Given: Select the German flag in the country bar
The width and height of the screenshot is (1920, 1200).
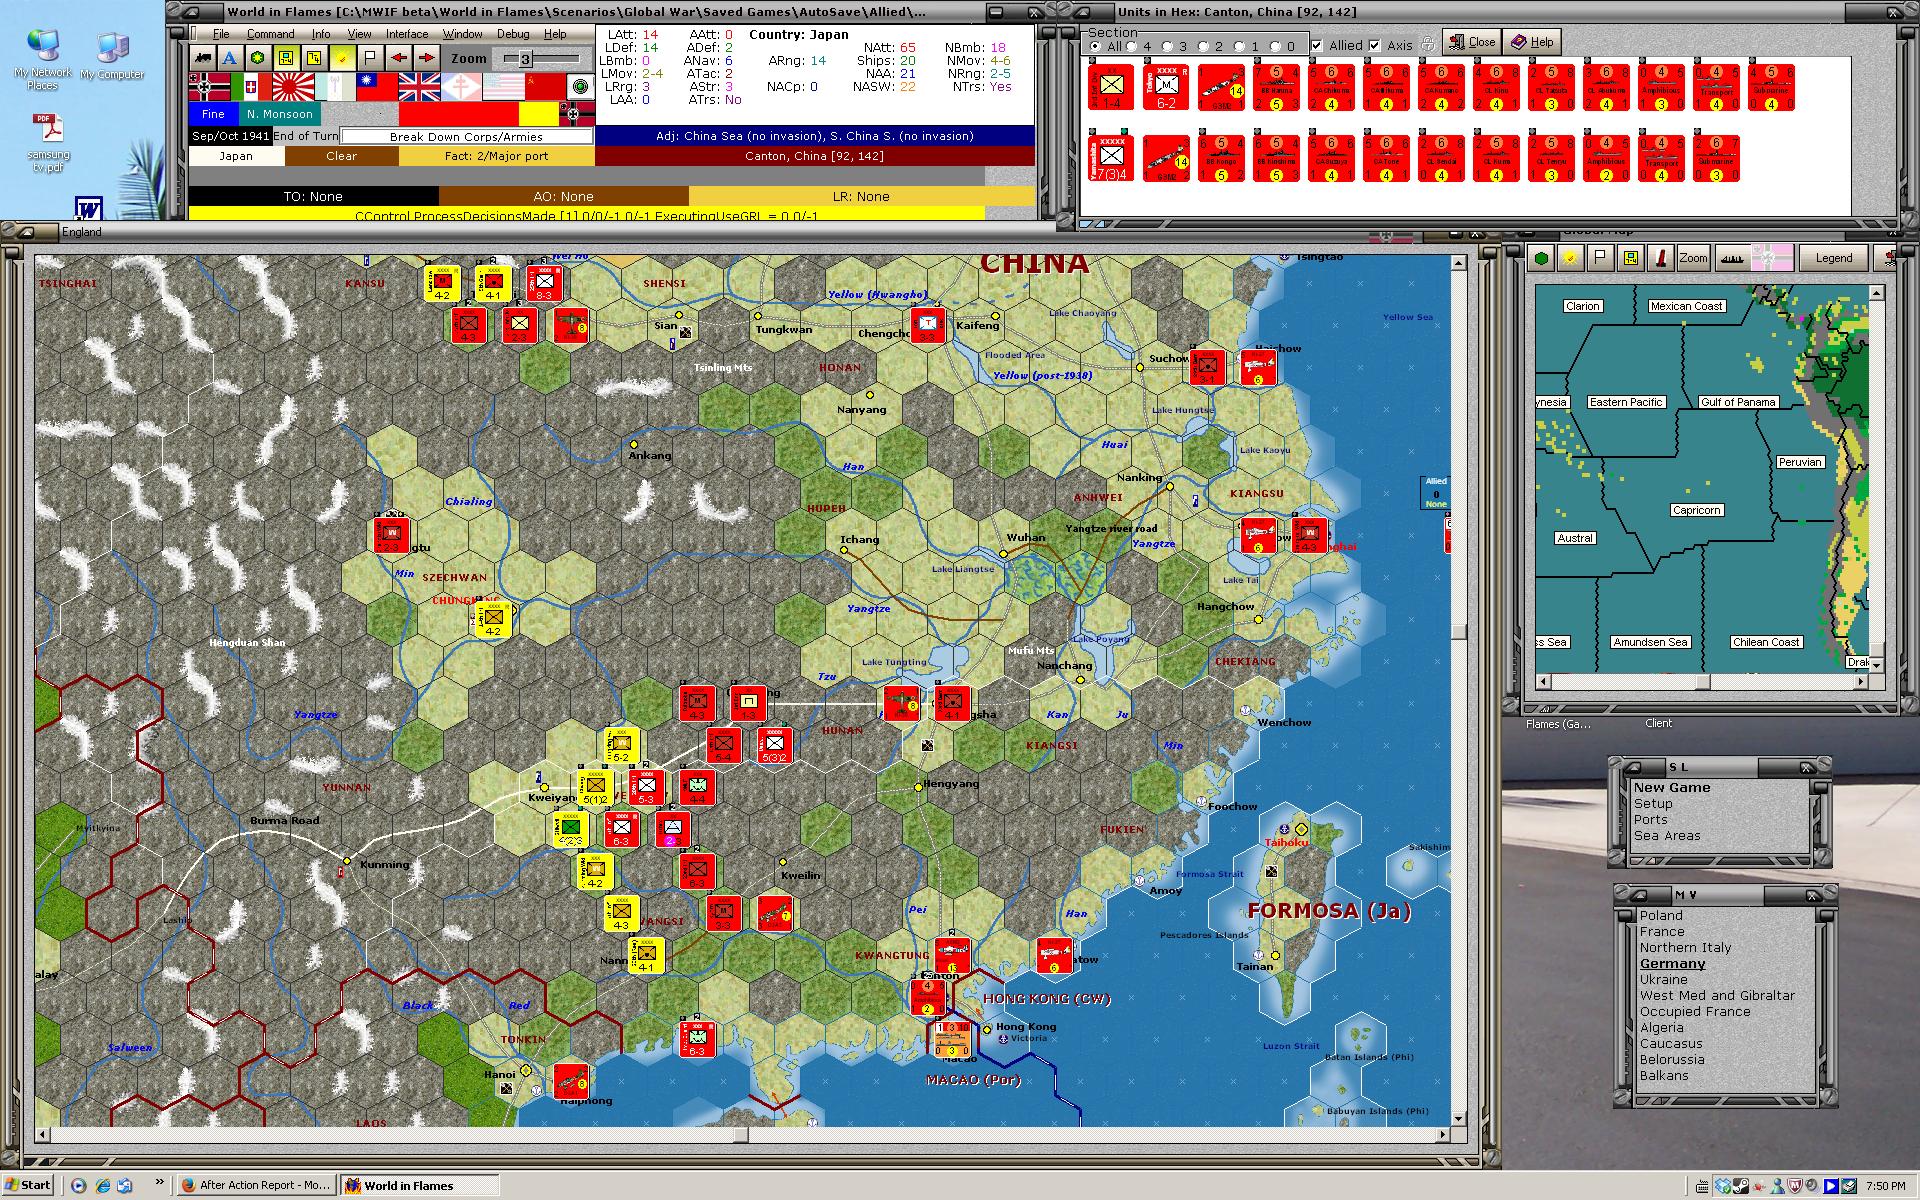Looking at the screenshot, I should tap(209, 87).
